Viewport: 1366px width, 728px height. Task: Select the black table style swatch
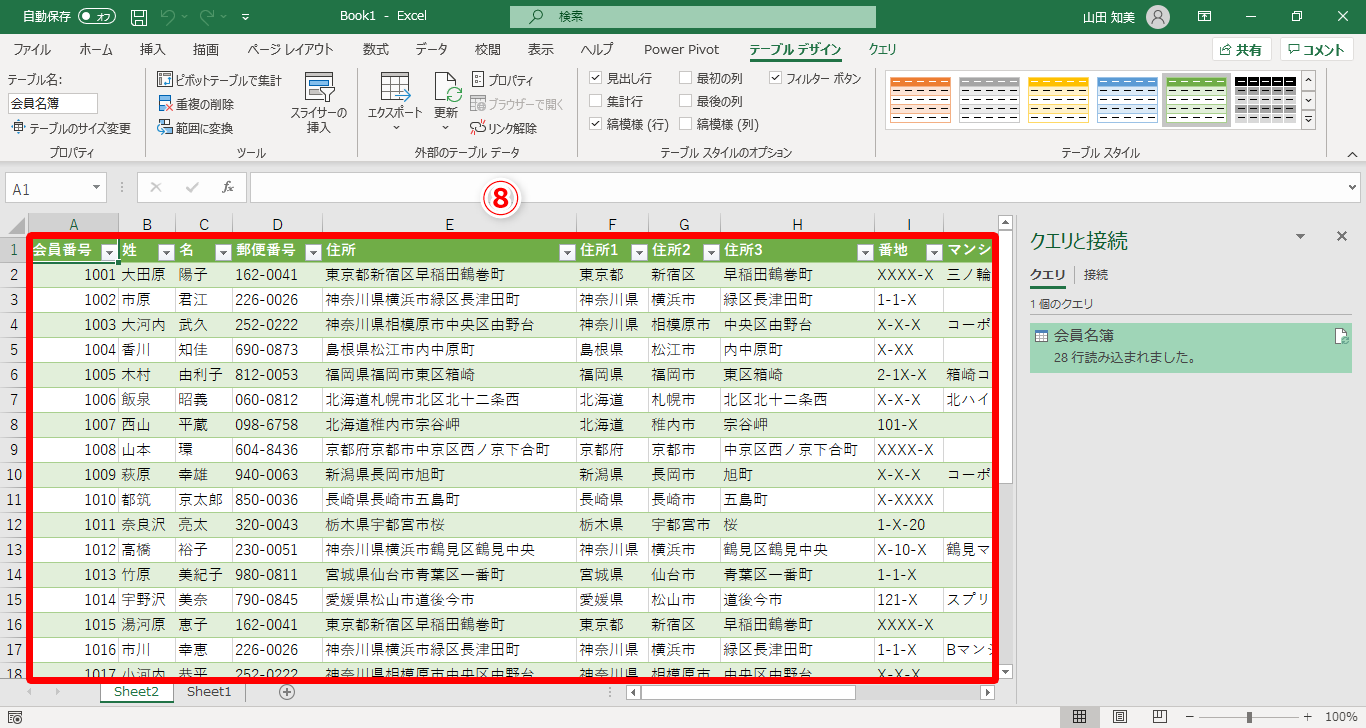click(x=1265, y=100)
